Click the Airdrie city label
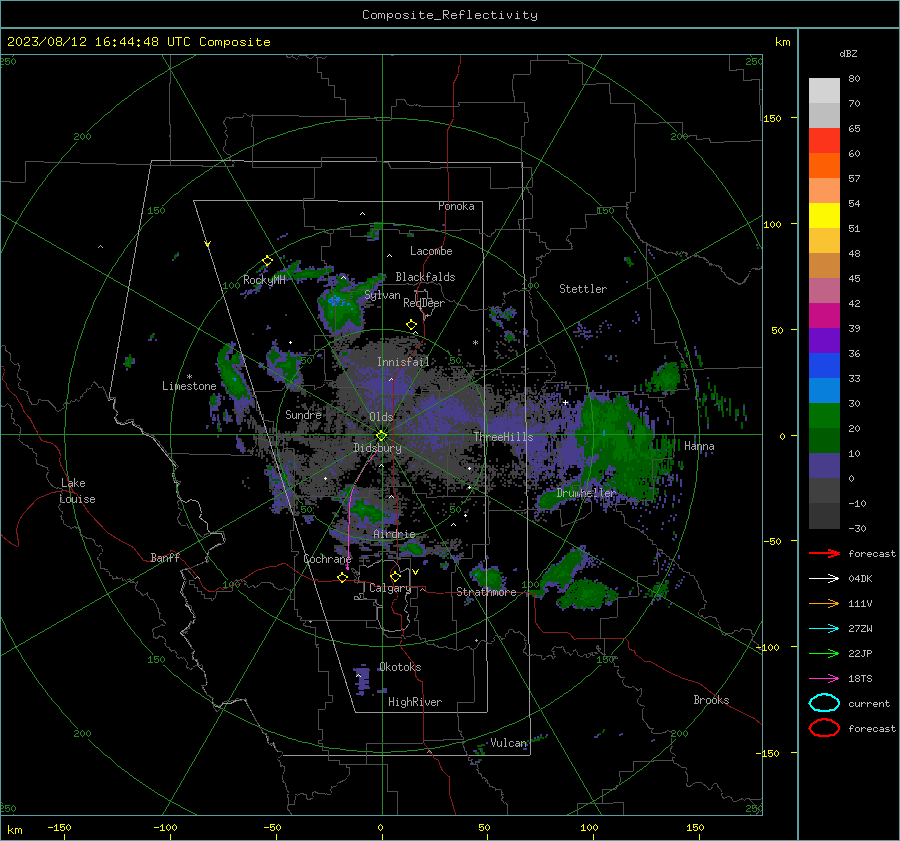The width and height of the screenshot is (900, 841). coord(394,534)
